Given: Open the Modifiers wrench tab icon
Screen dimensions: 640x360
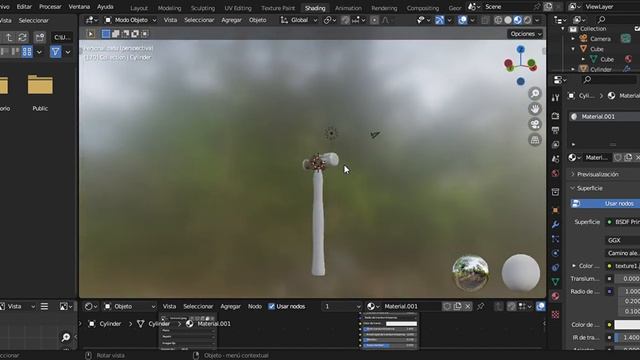Looking at the screenshot, I should 555,224.
